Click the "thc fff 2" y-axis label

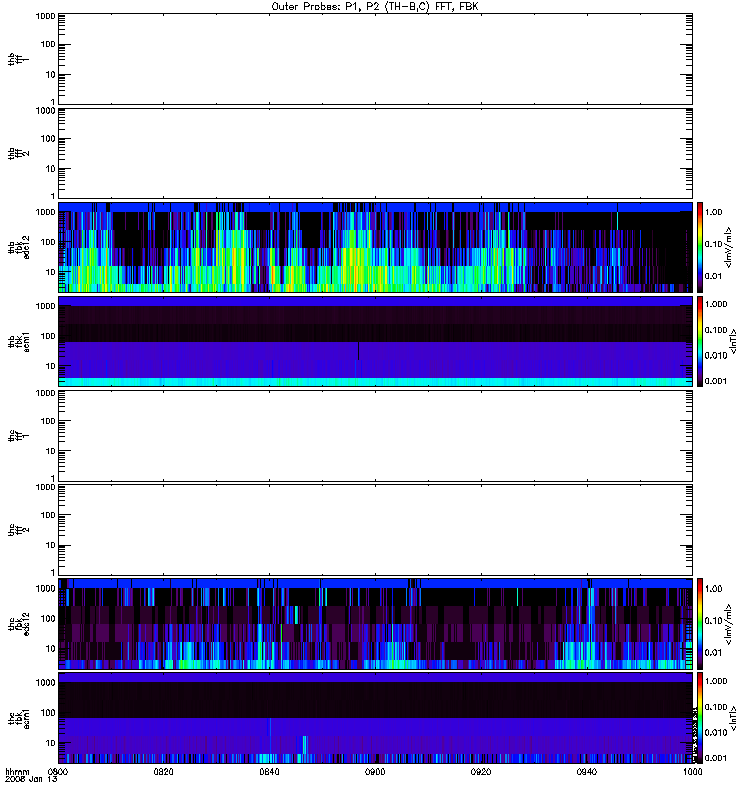point(18,530)
